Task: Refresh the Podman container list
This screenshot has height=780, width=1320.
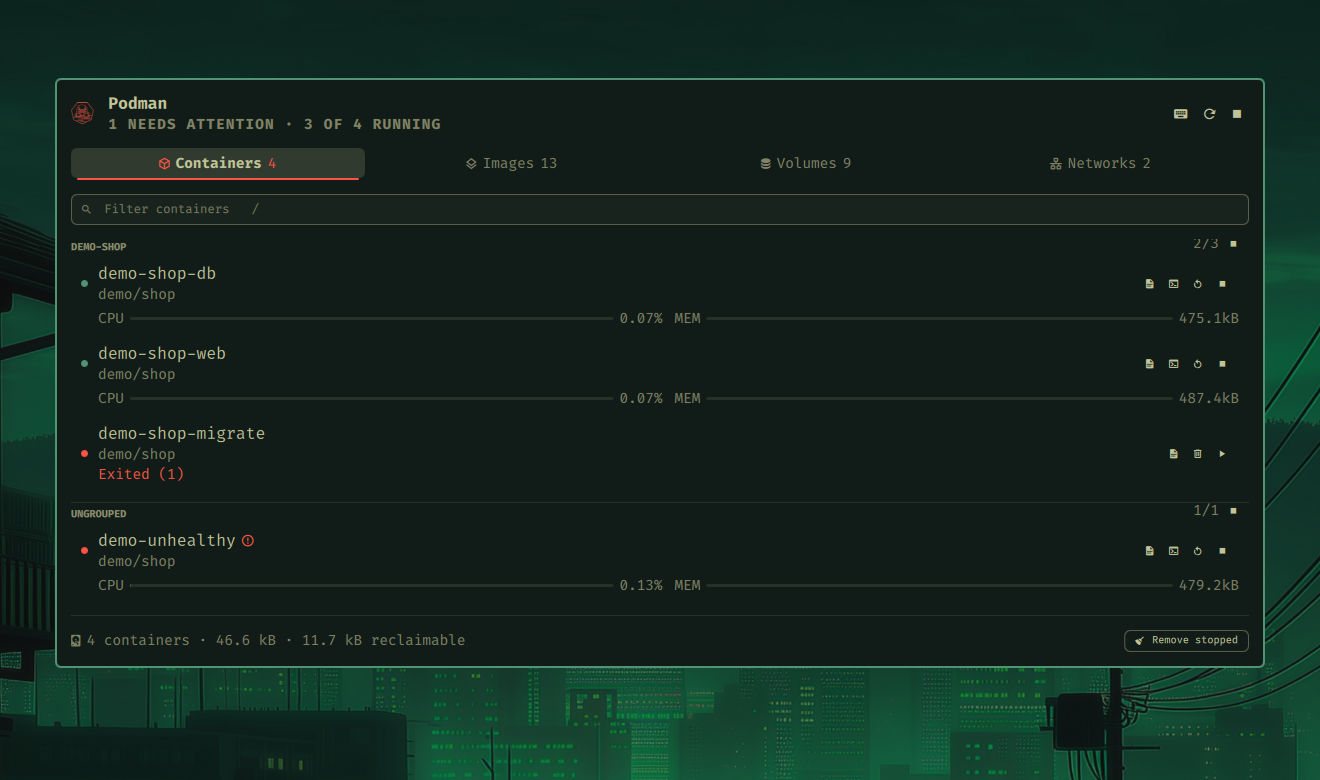Action: 1209,114
